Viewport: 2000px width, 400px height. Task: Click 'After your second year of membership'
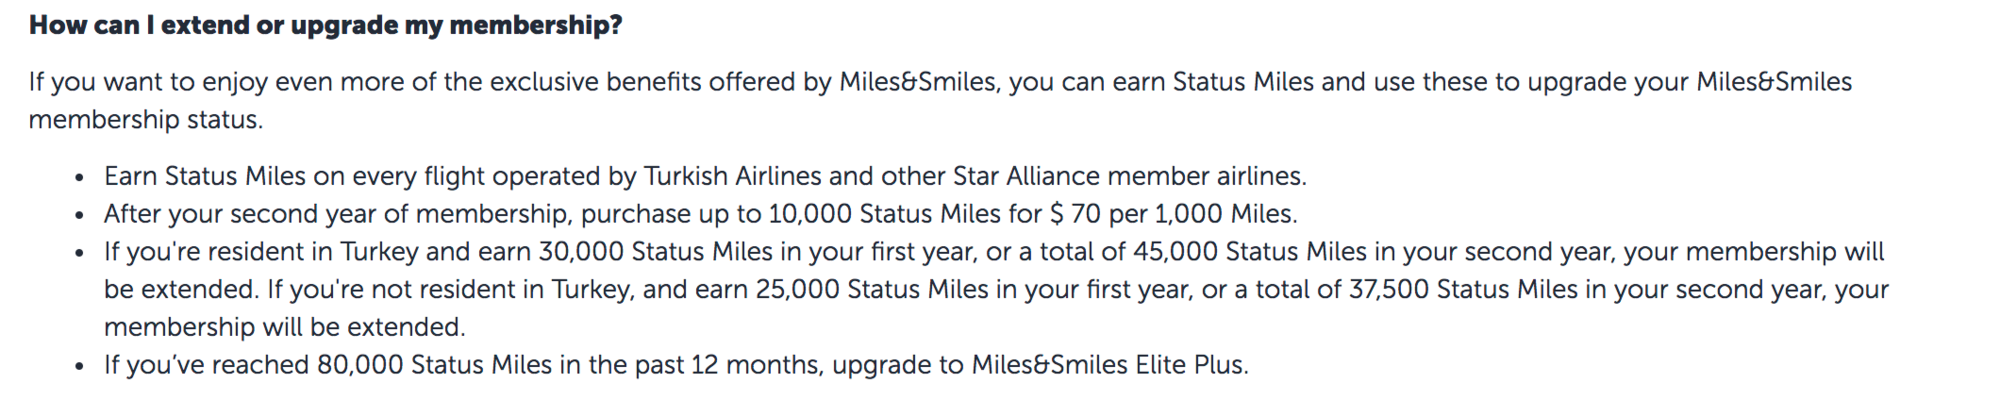(337, 214)
